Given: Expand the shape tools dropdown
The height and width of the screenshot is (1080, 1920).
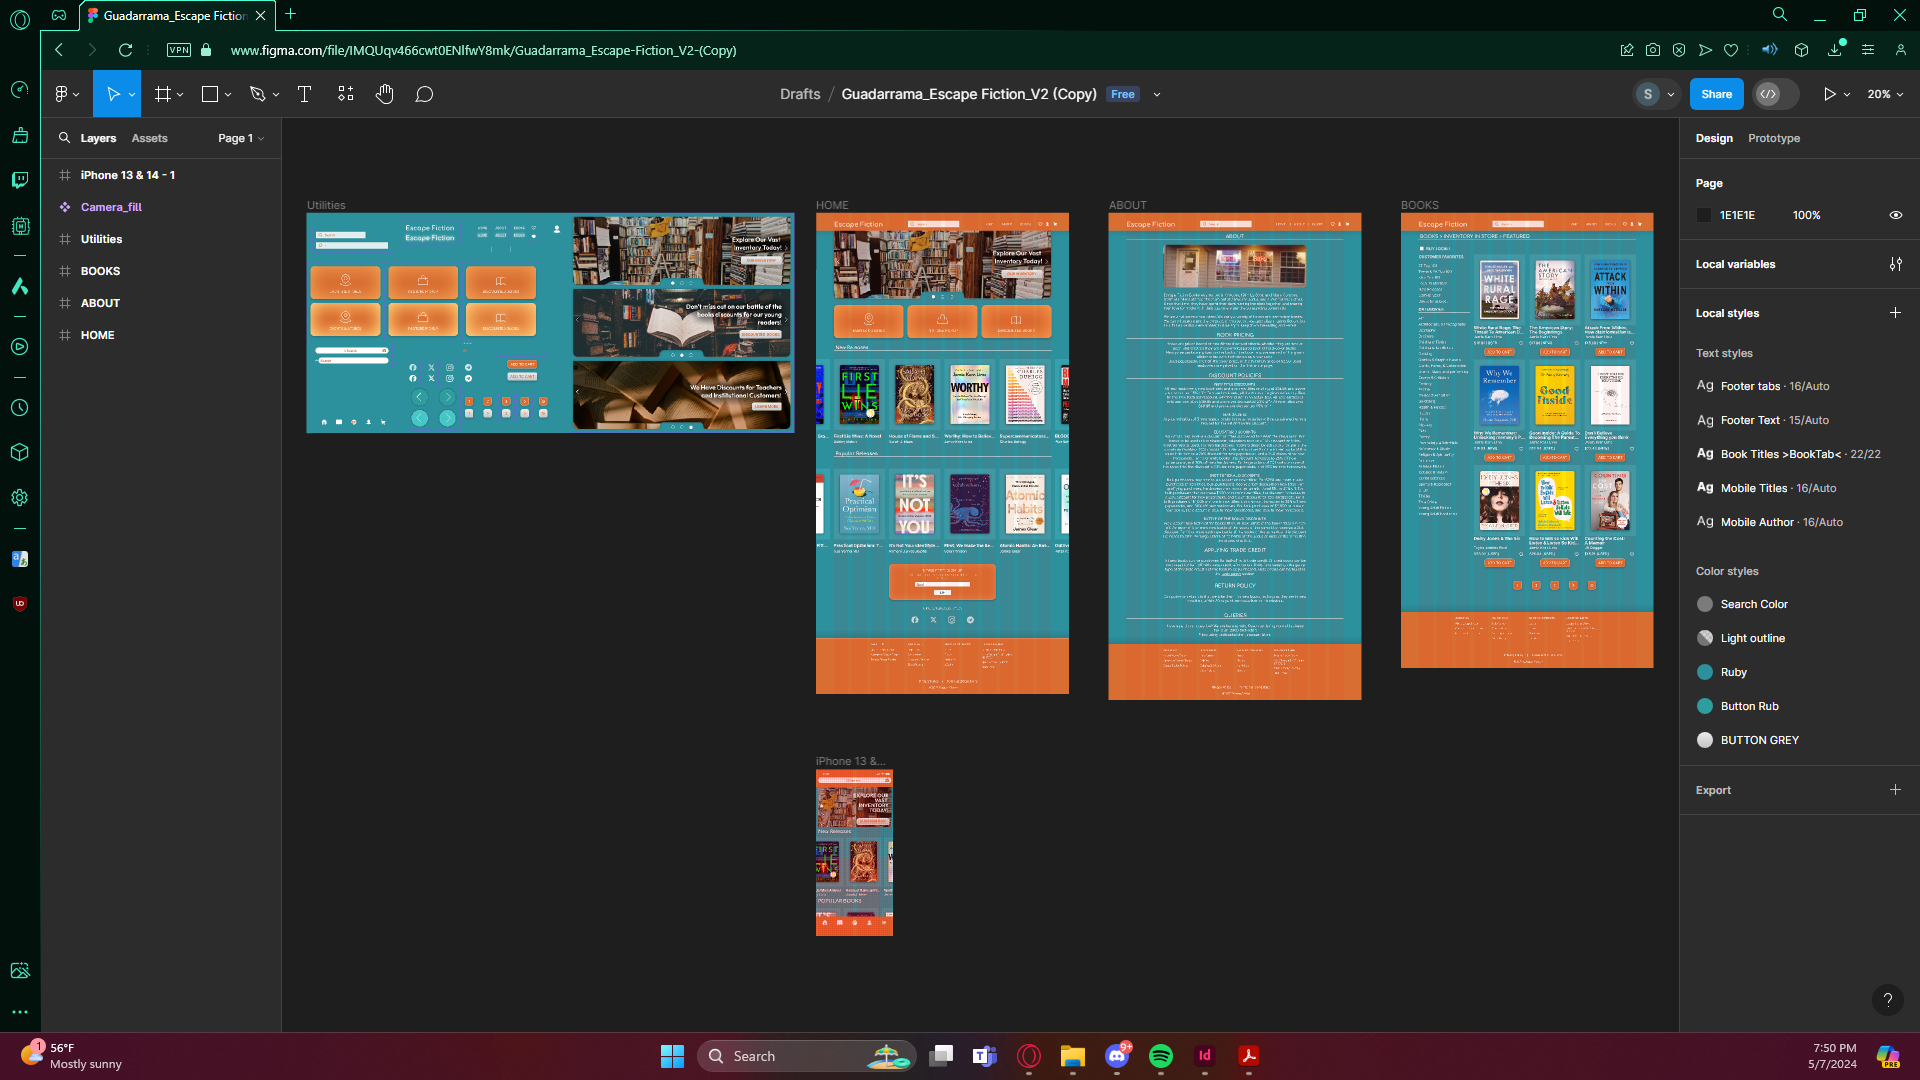Looking at the screenshot, I should point(228,95).
